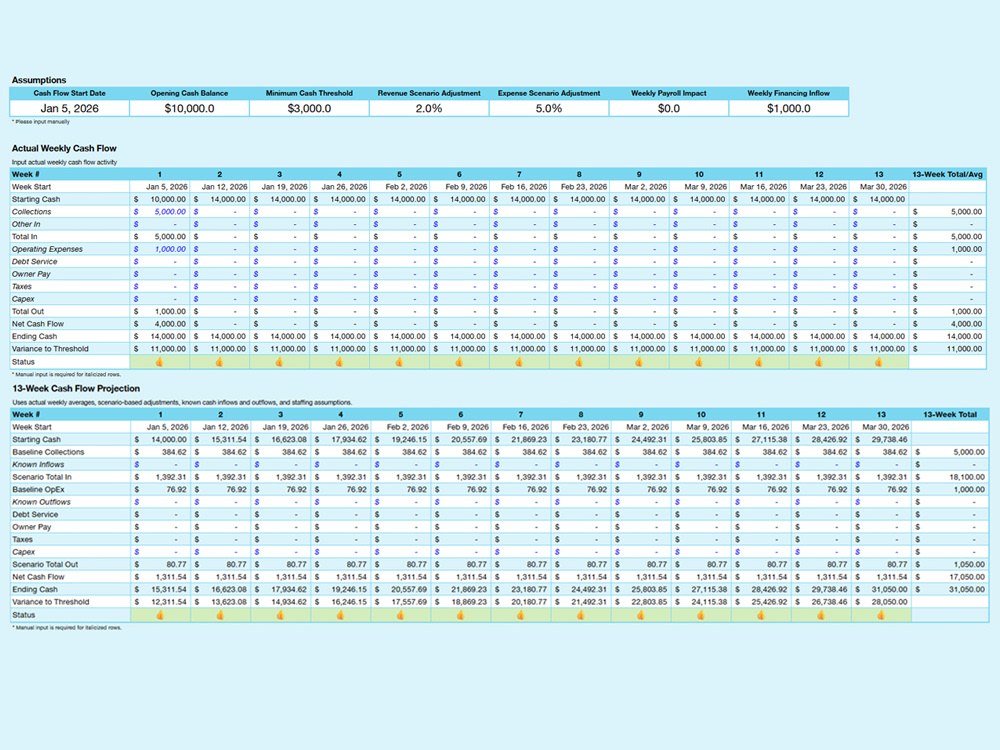
Task: Click week 10 status icon in 13-Week Projection table
Action: point(701,615)
